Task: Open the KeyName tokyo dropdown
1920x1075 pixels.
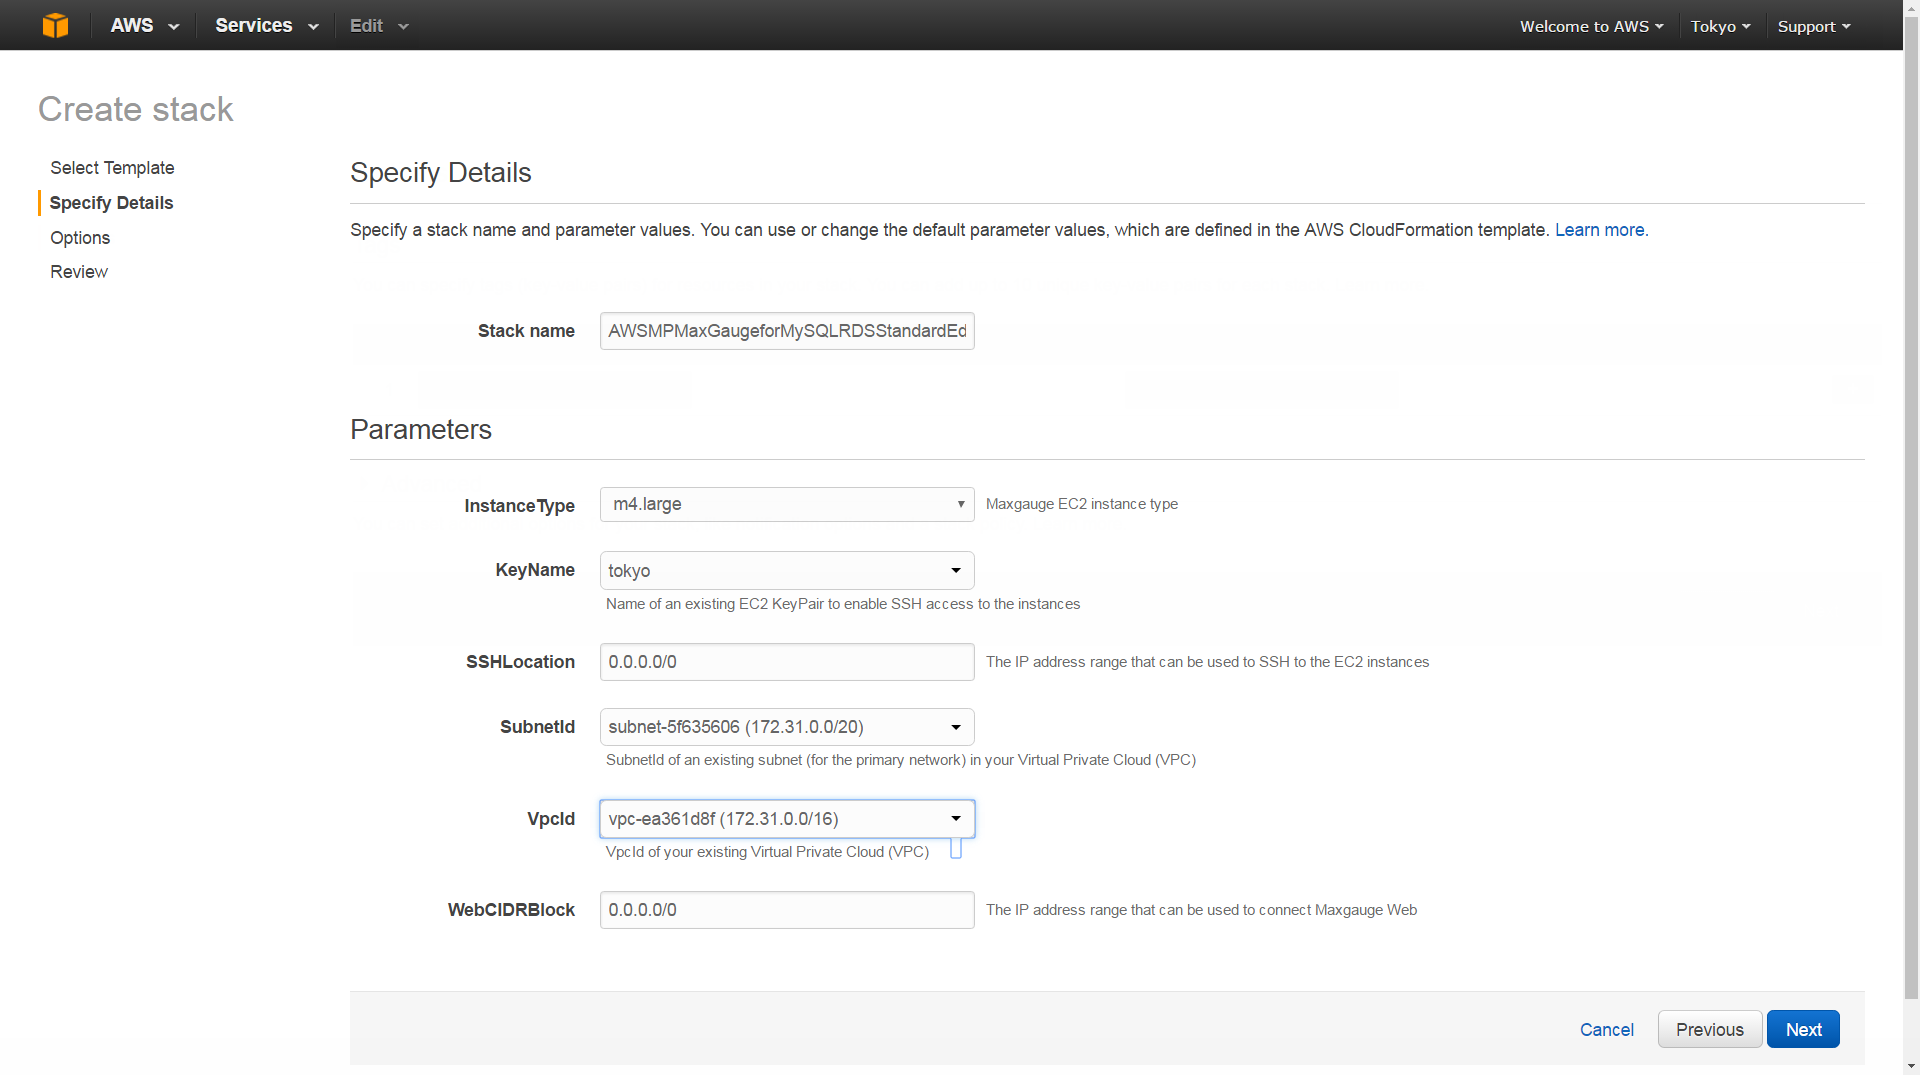Action: tap(787, 570)
